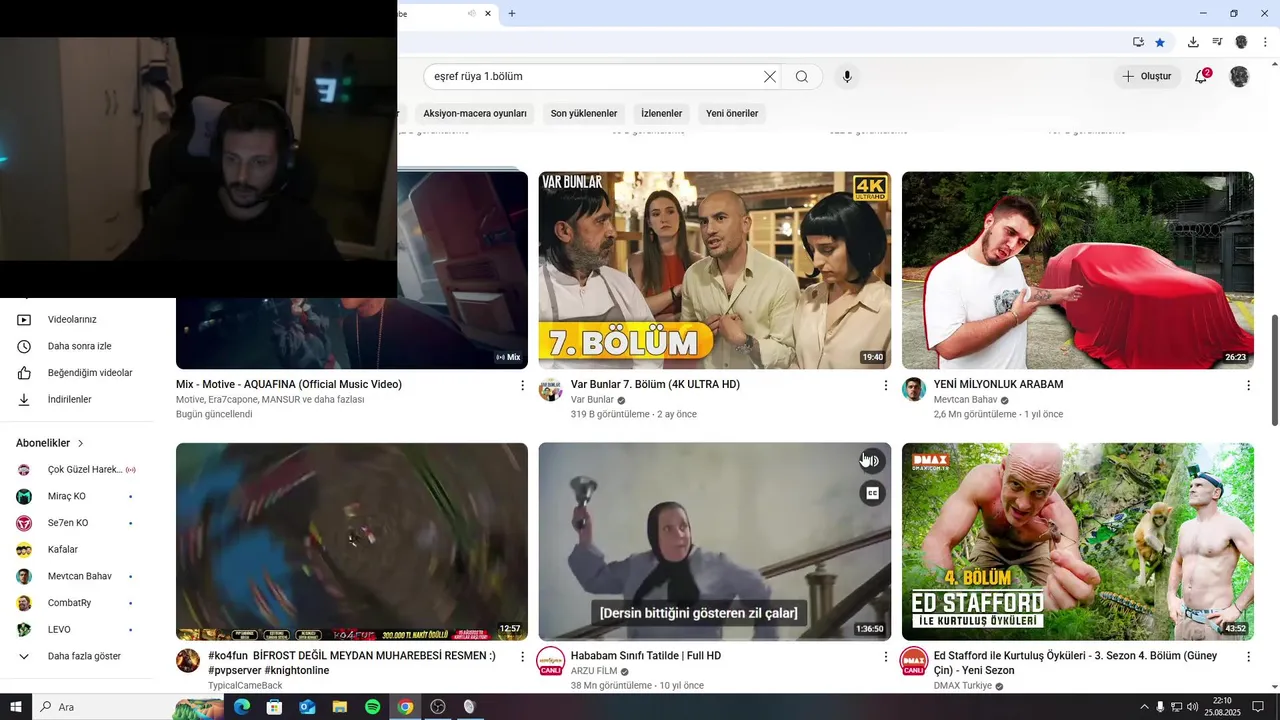1280x720 pixels.
Task: Toggle subtitles on Hababam Sınıfı preview
Action: pyautogui.click(x=872, y=493)
